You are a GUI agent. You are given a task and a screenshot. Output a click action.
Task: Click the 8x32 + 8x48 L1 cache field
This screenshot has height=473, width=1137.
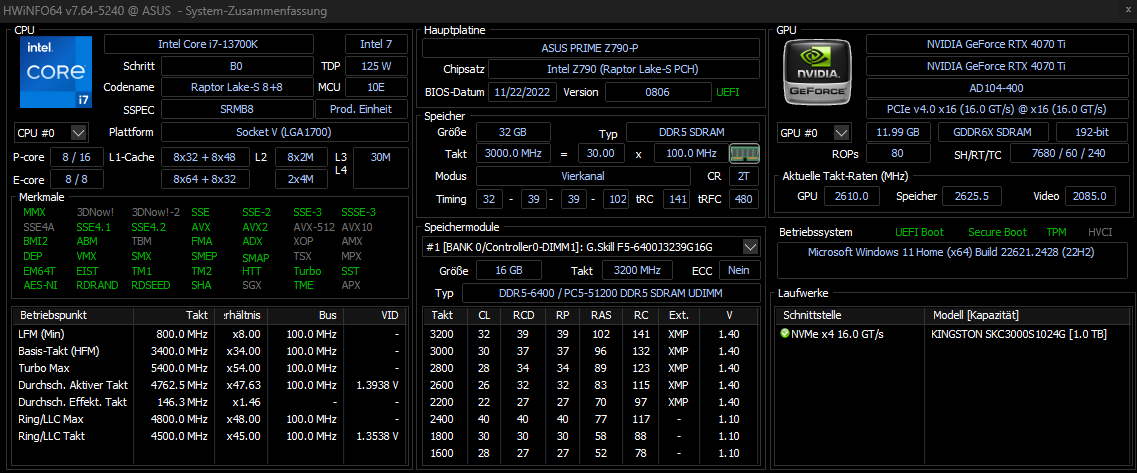click(205, 157)
